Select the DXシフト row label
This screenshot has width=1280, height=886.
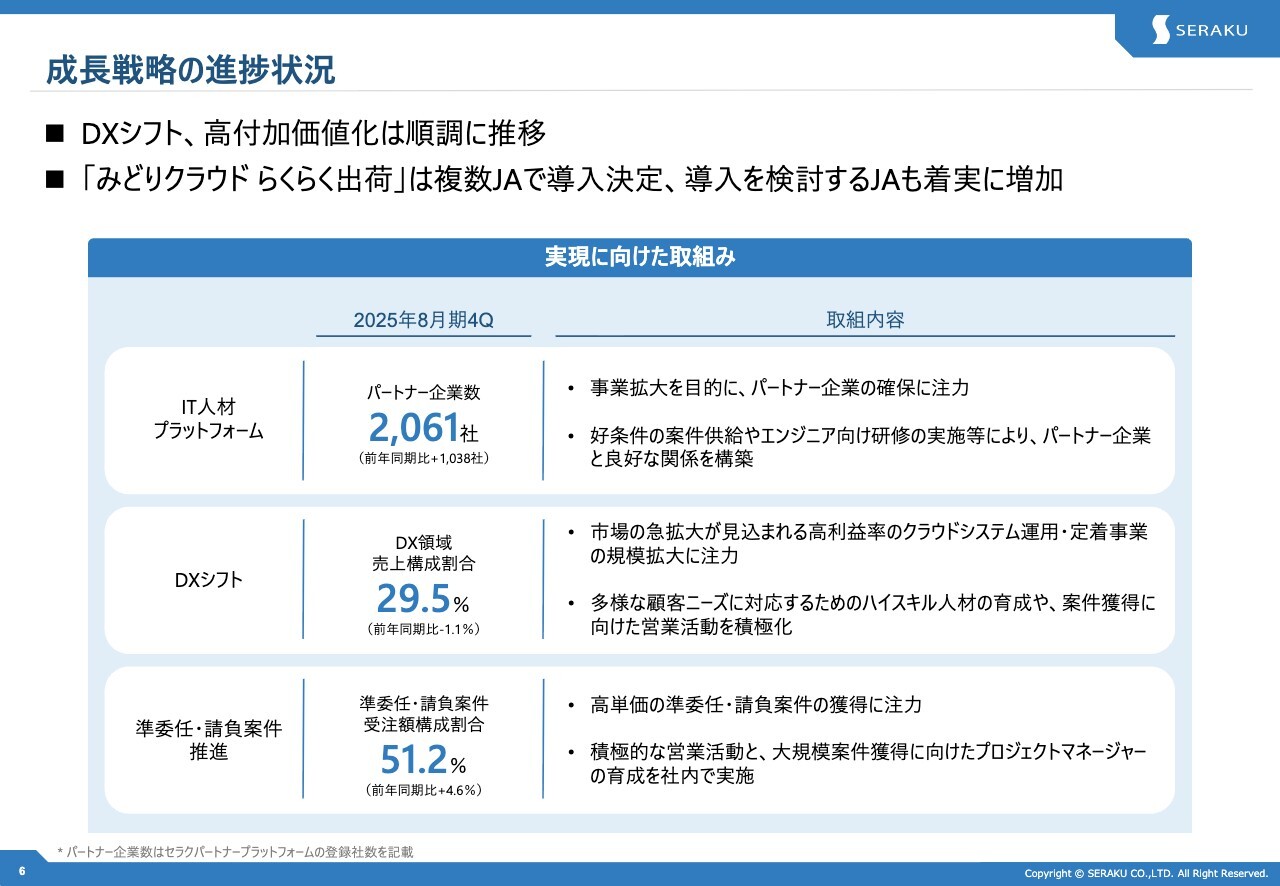point(208,580)
